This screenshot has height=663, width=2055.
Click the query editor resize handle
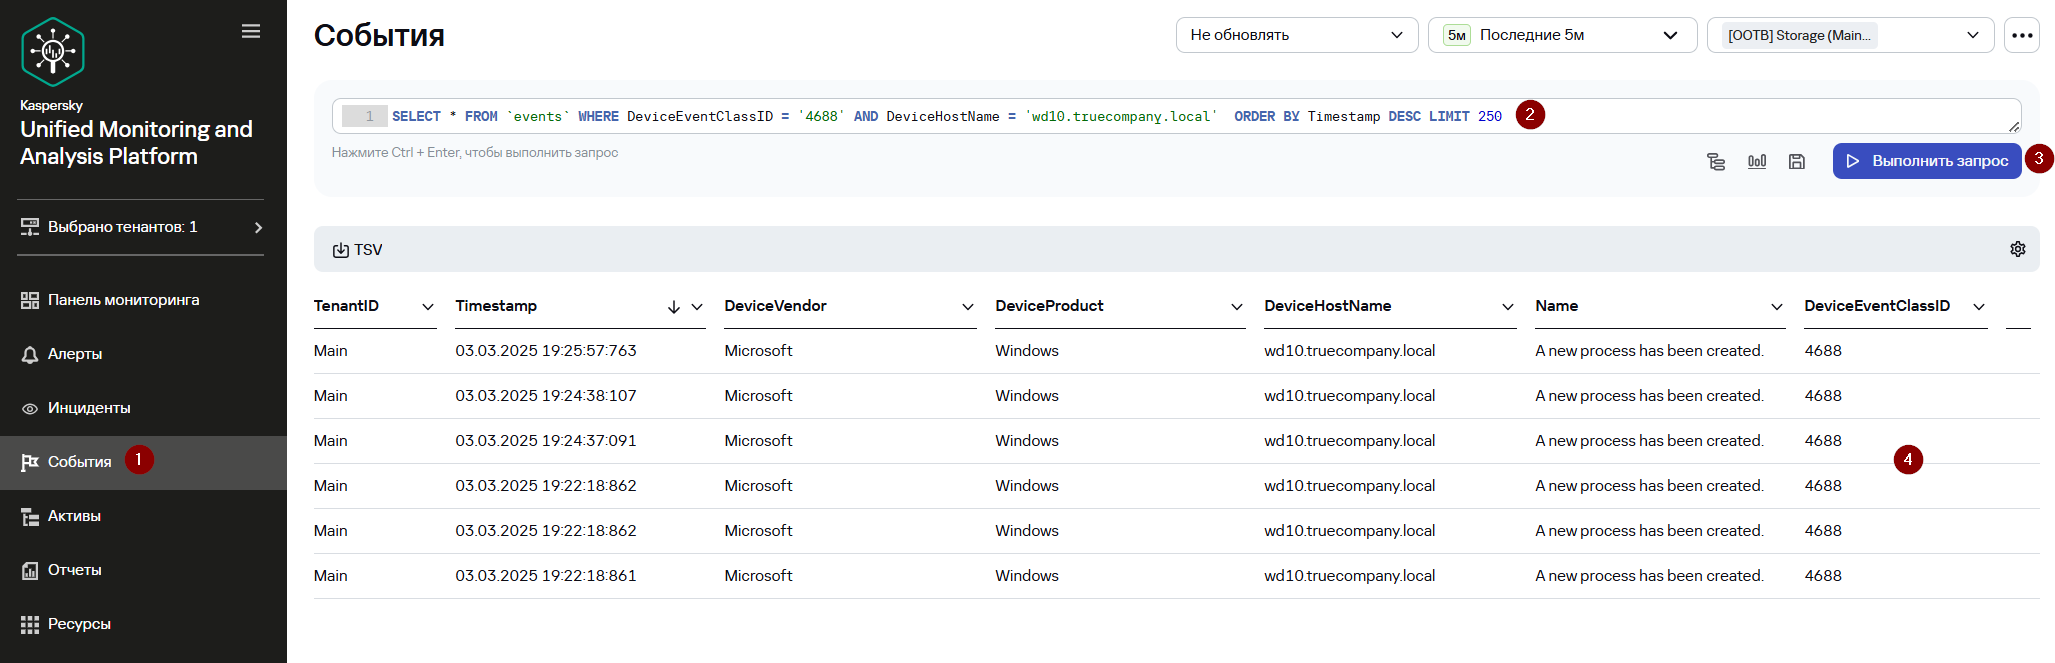tap(2014, 127)
